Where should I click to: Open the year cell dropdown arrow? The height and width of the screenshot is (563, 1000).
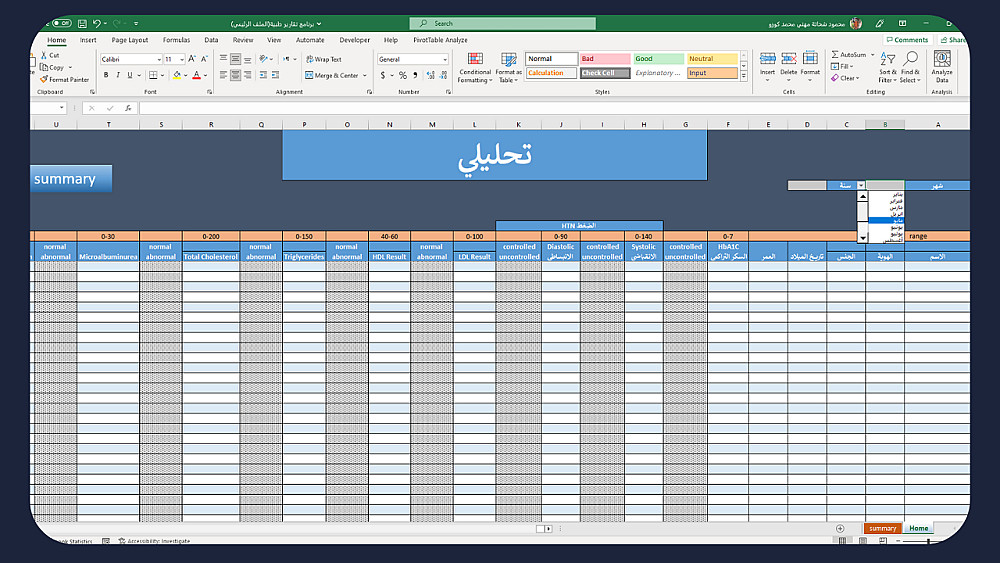pos(861,186)
